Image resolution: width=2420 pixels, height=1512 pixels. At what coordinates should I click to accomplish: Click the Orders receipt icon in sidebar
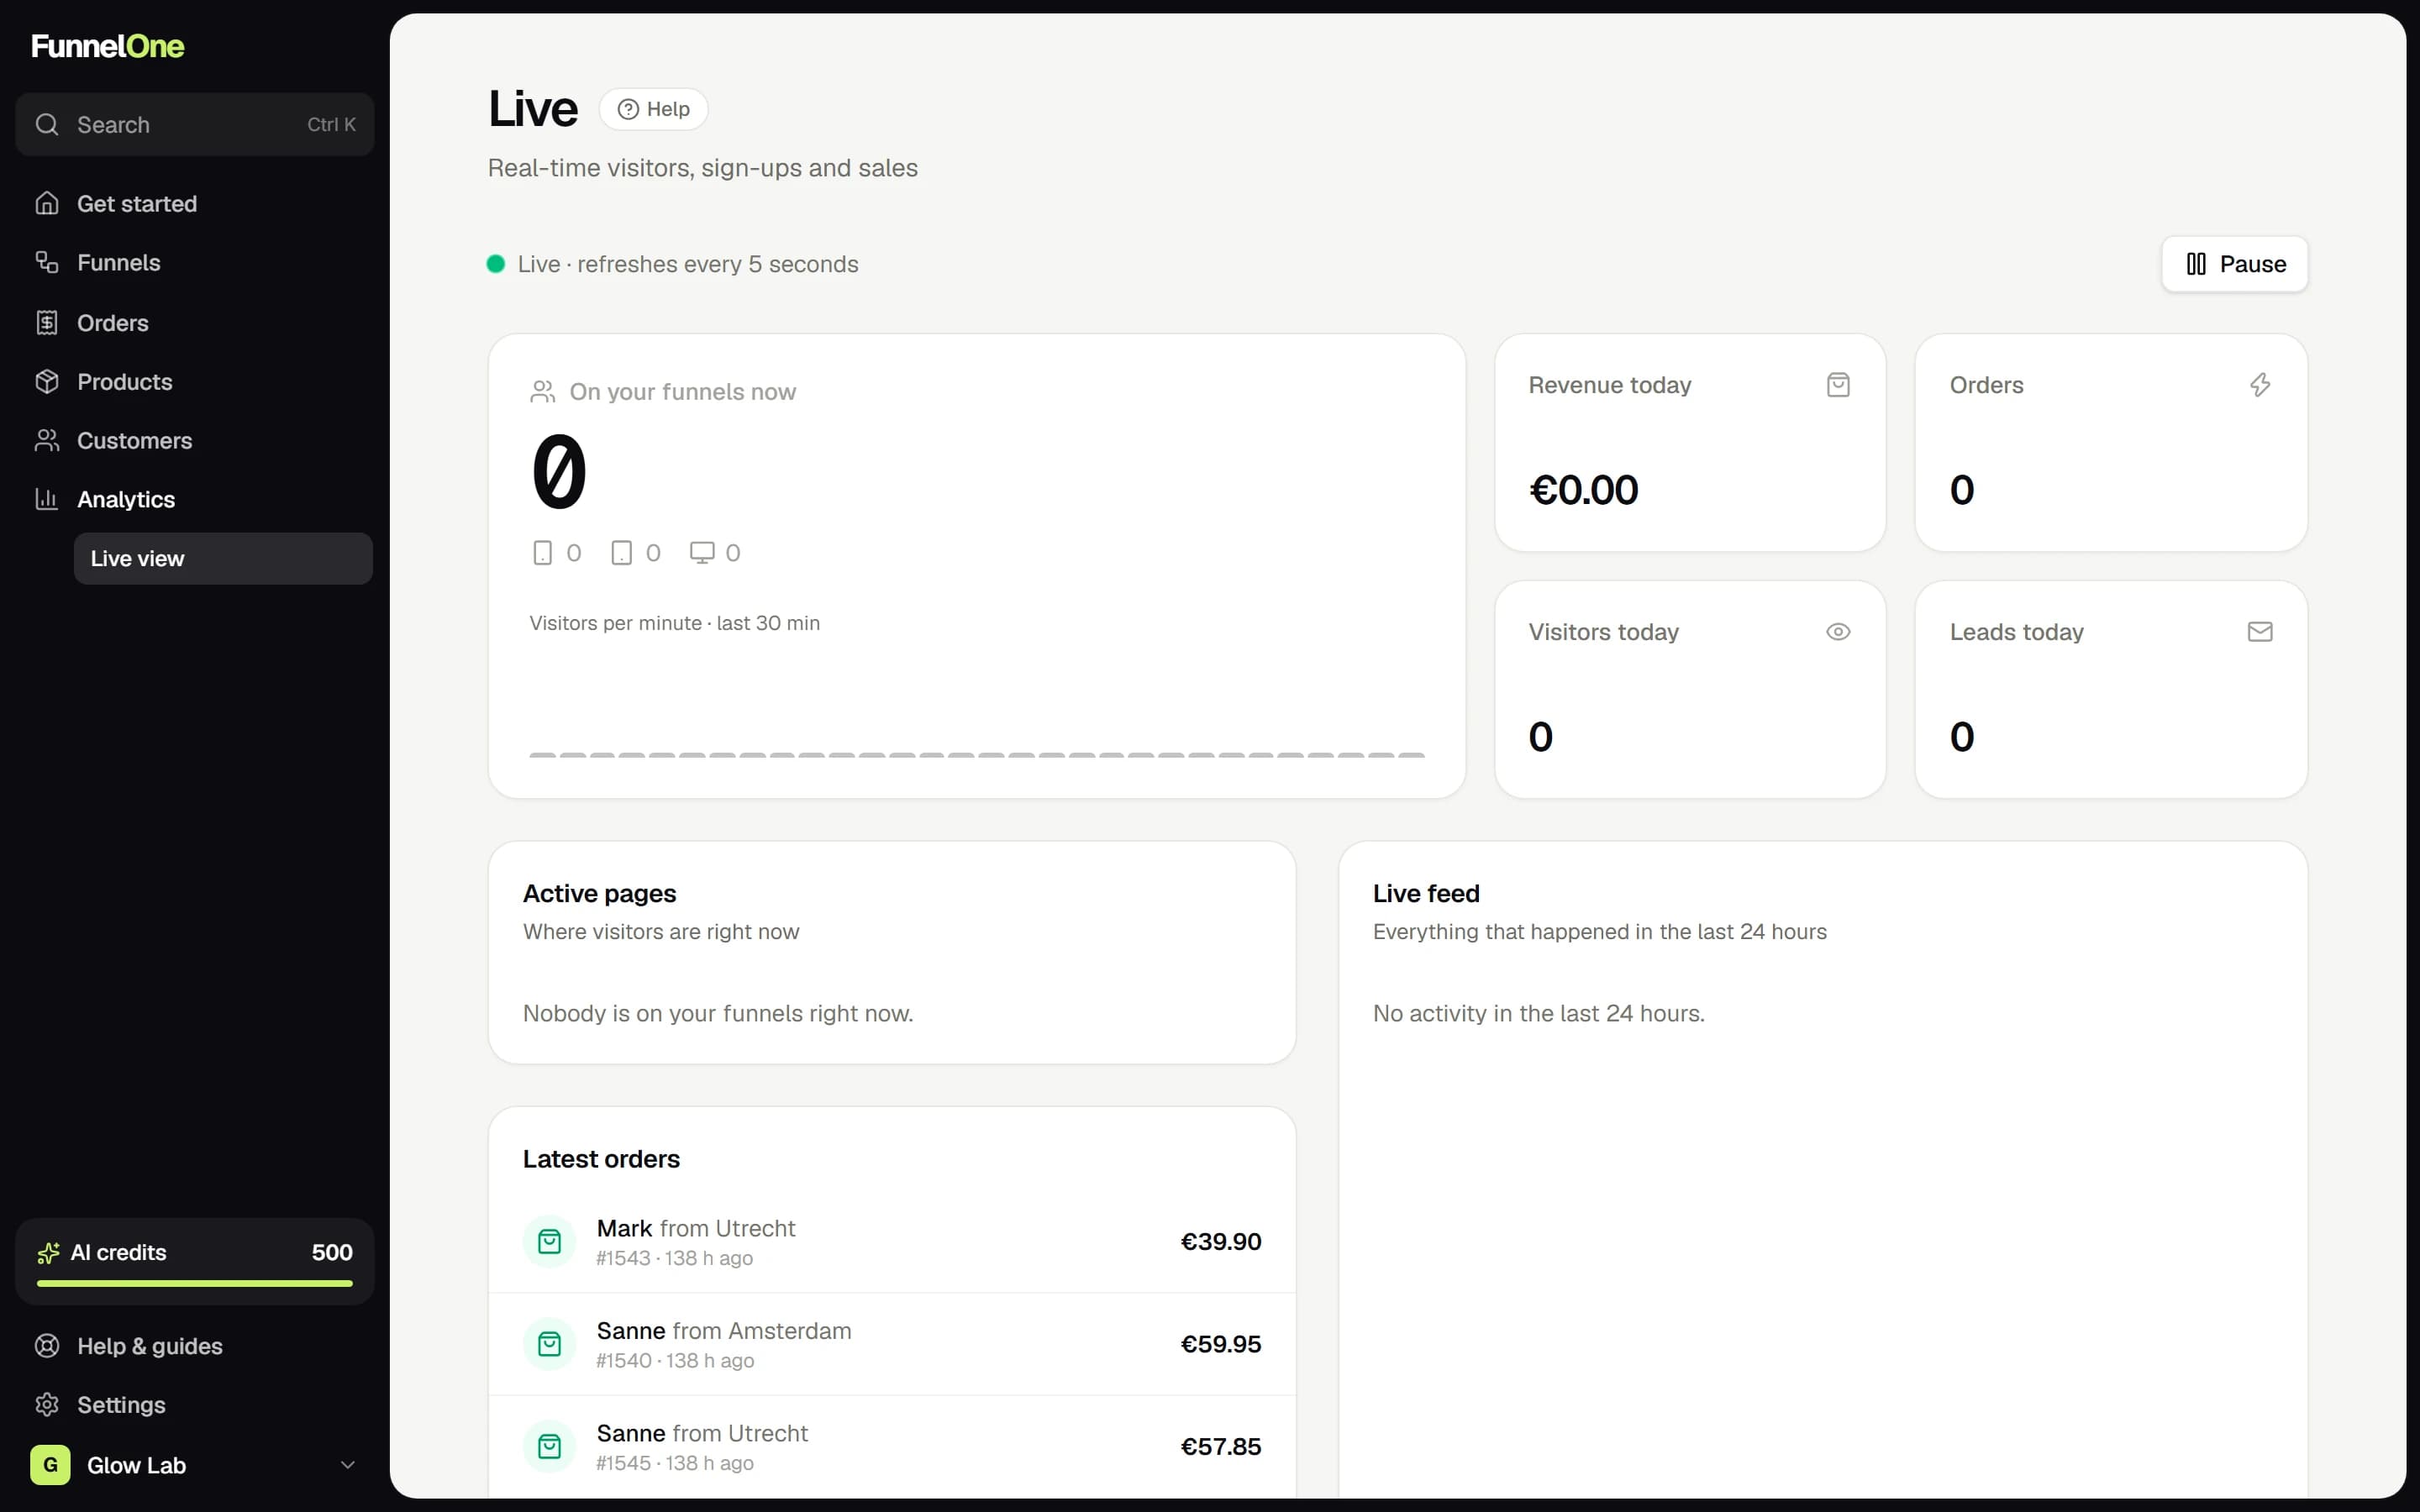pos(47,322)
